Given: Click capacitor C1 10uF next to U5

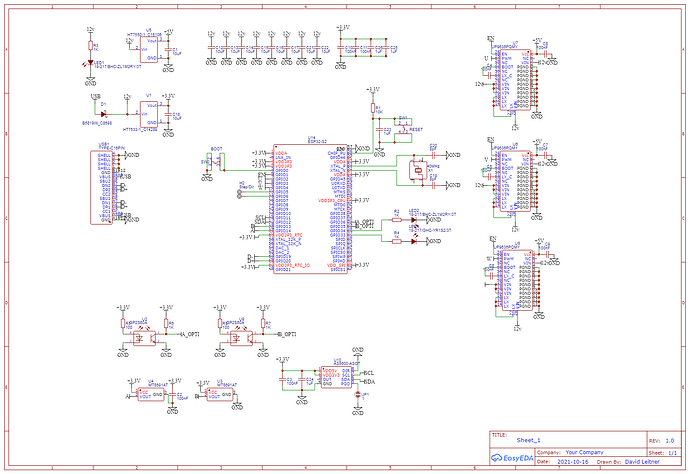Looking at the screenshot, I should pyautogui.click(x=168, y=49).
